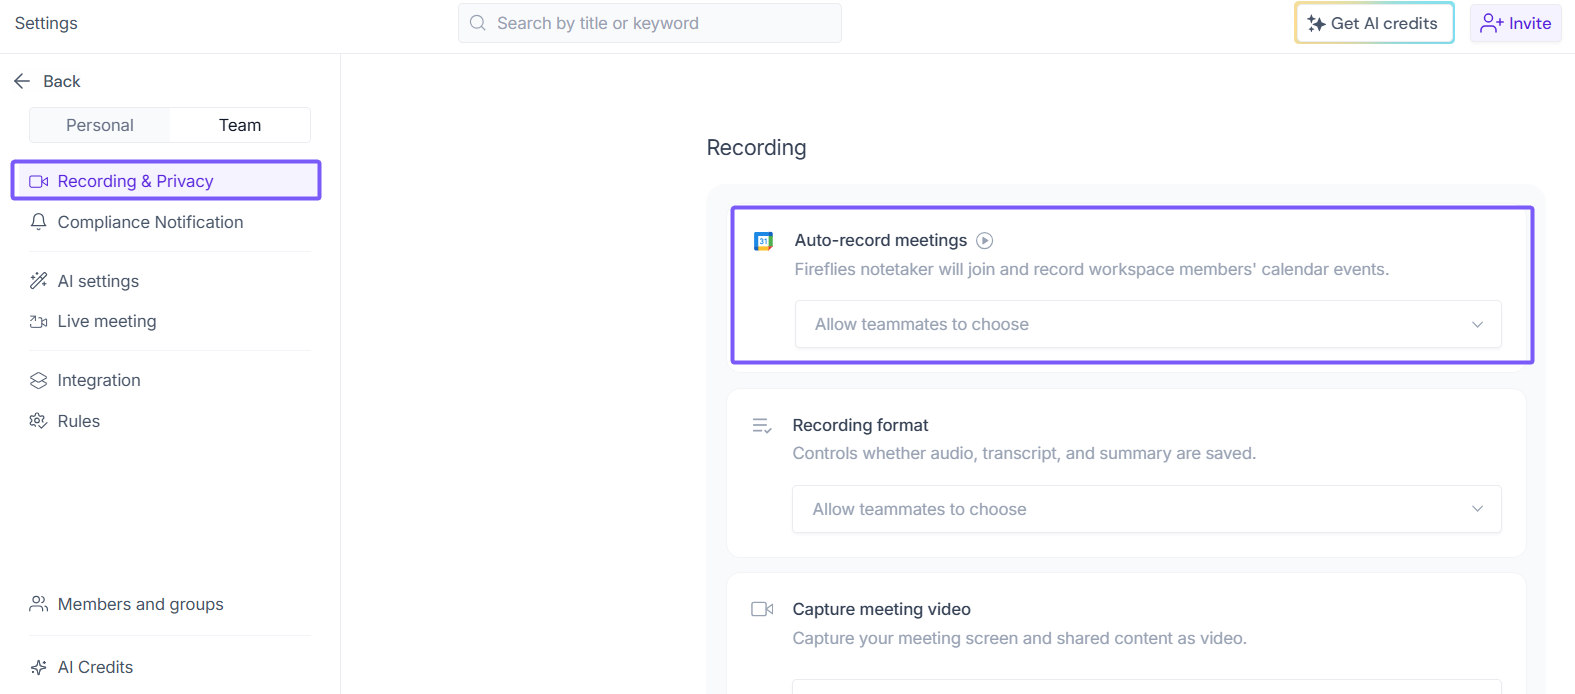Click the Live meeting icon

[38, 321]
